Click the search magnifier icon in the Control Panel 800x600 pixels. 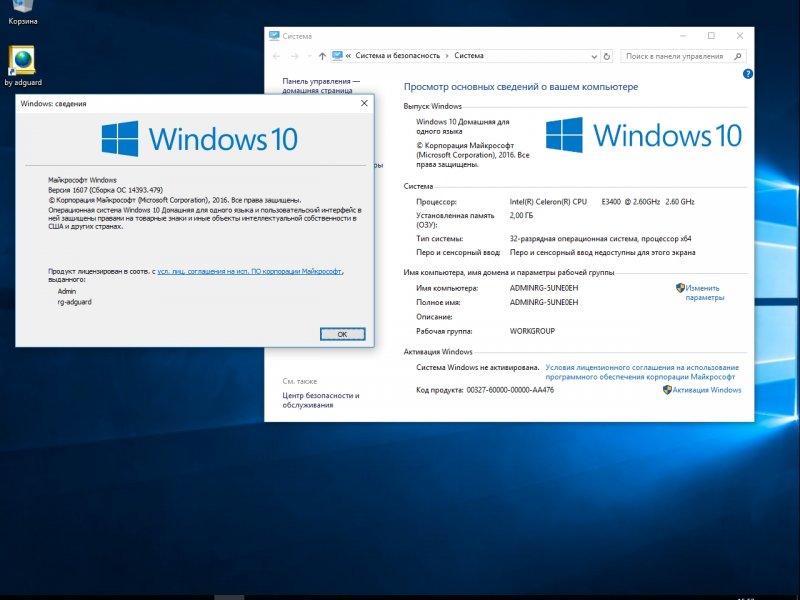click(x=737, y=56)
